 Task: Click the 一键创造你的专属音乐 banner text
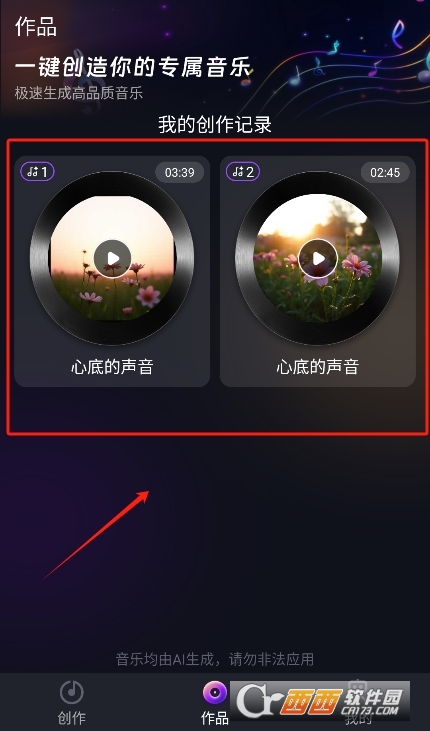pos(133,67)
